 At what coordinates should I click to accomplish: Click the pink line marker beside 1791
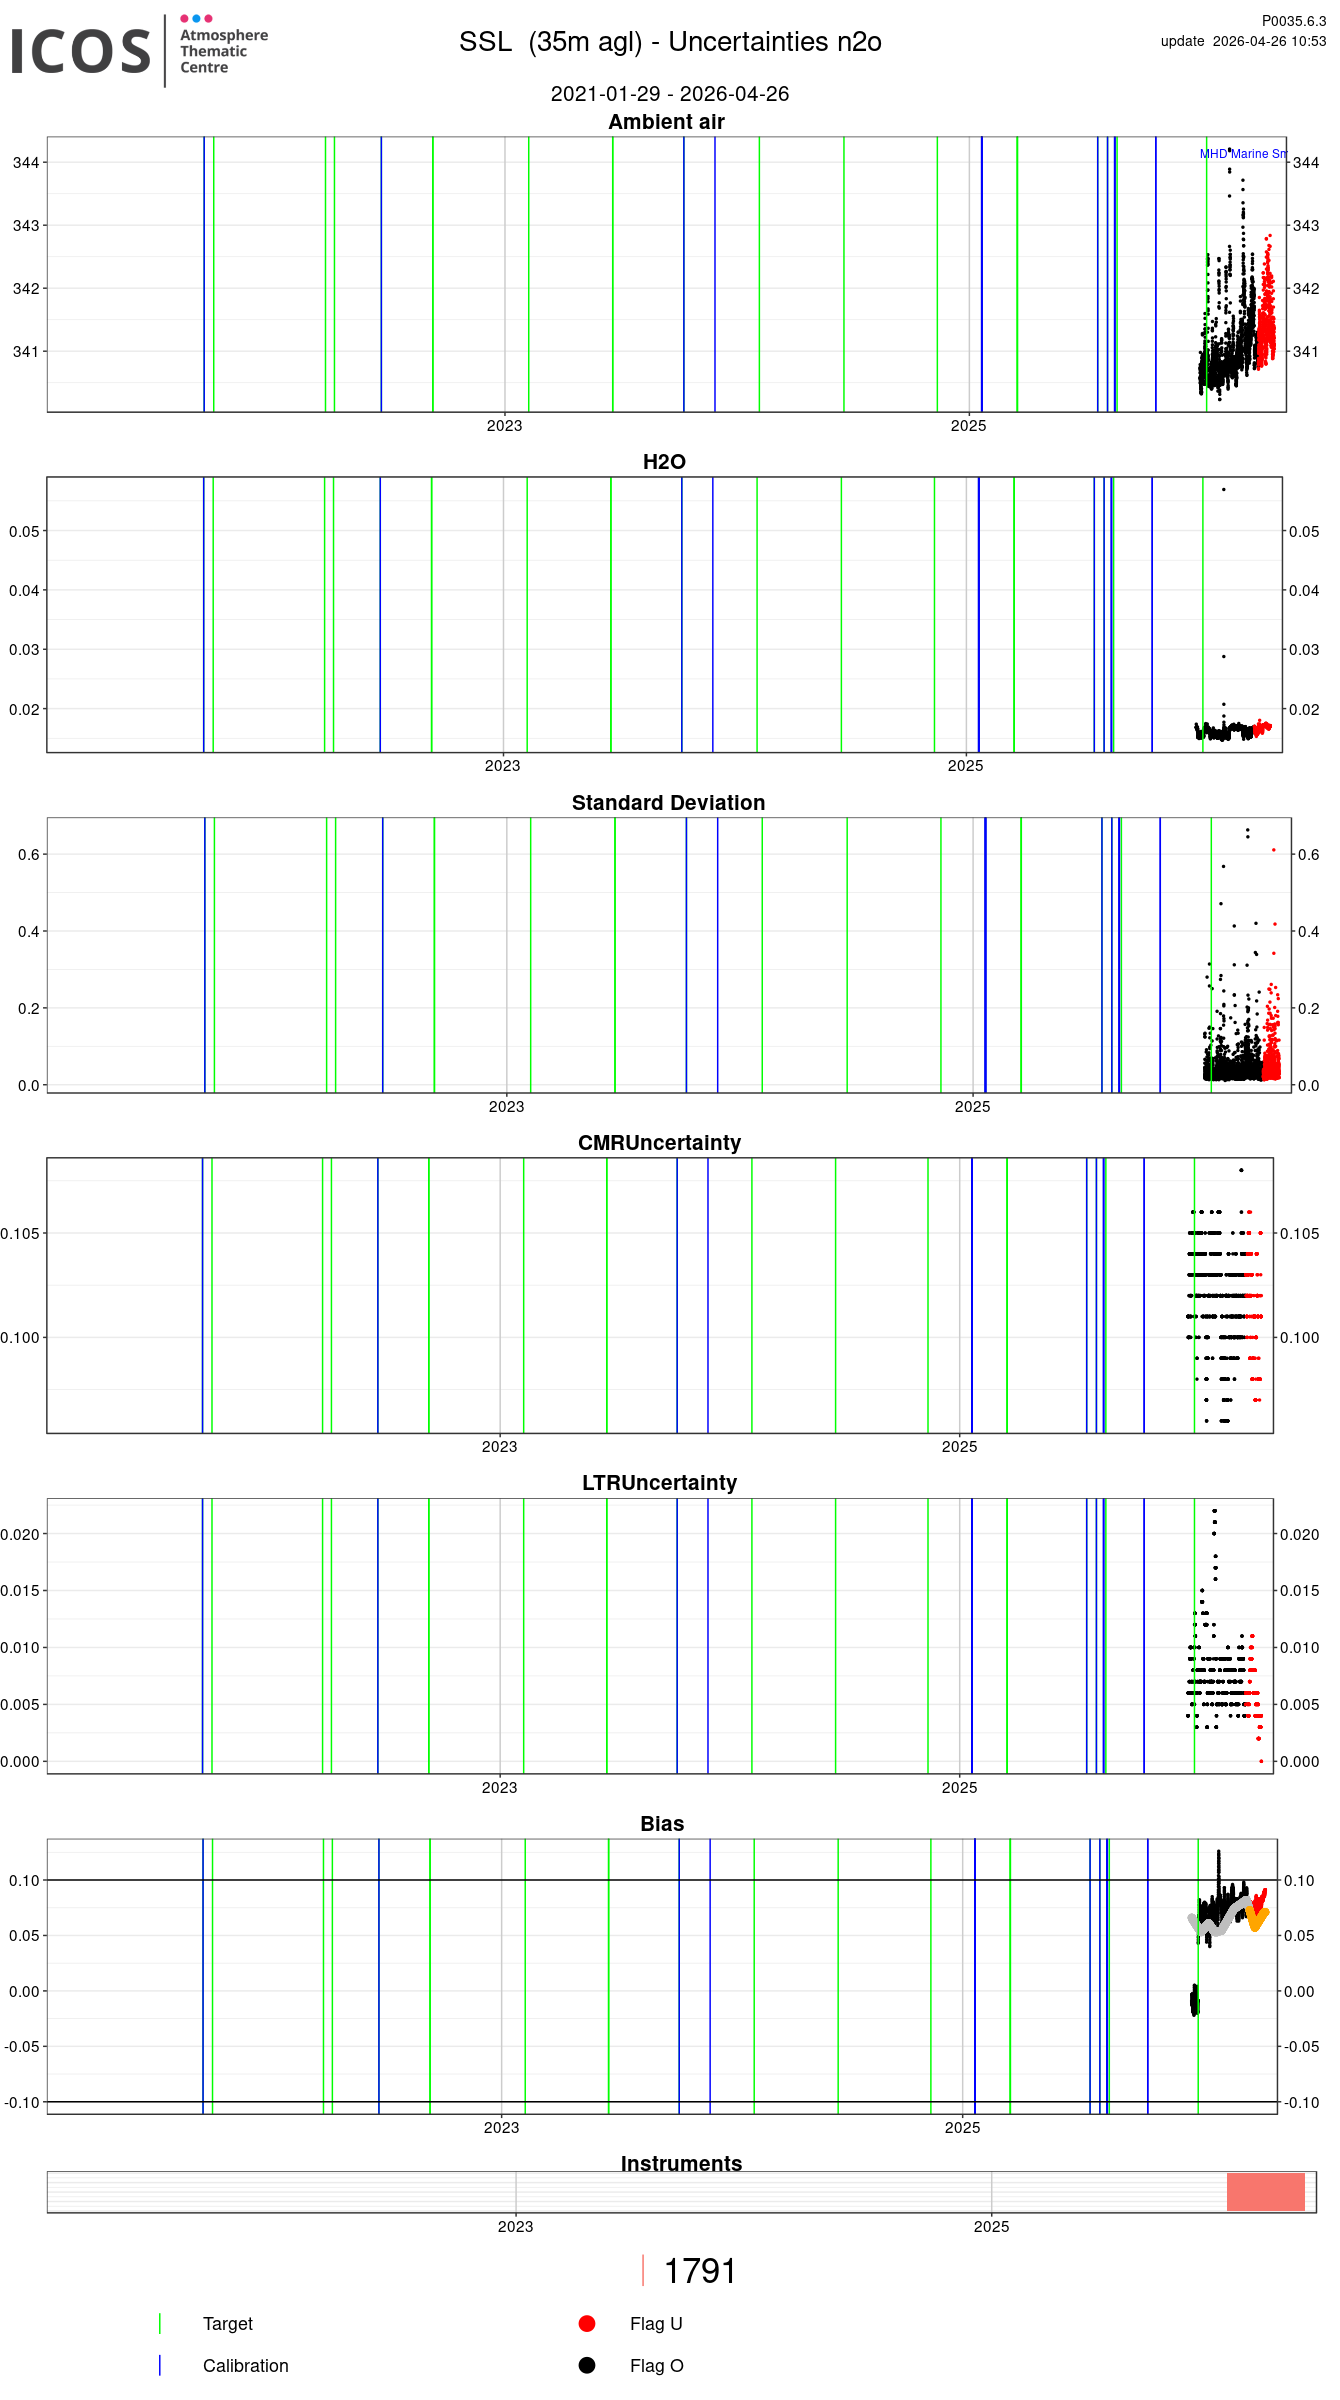(x=643, y=2270)
